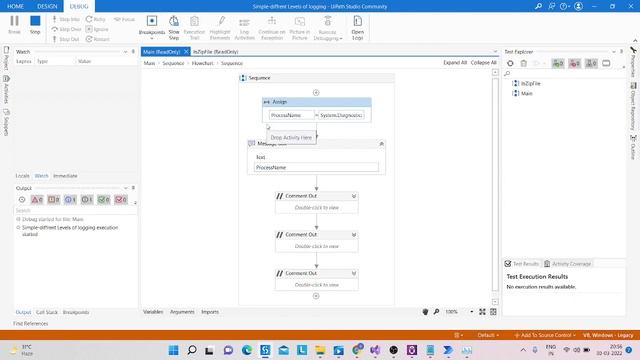This screenshot has height=360, width=640.
Task: Collapse the Message Box activity
Action: click(381, 144)
